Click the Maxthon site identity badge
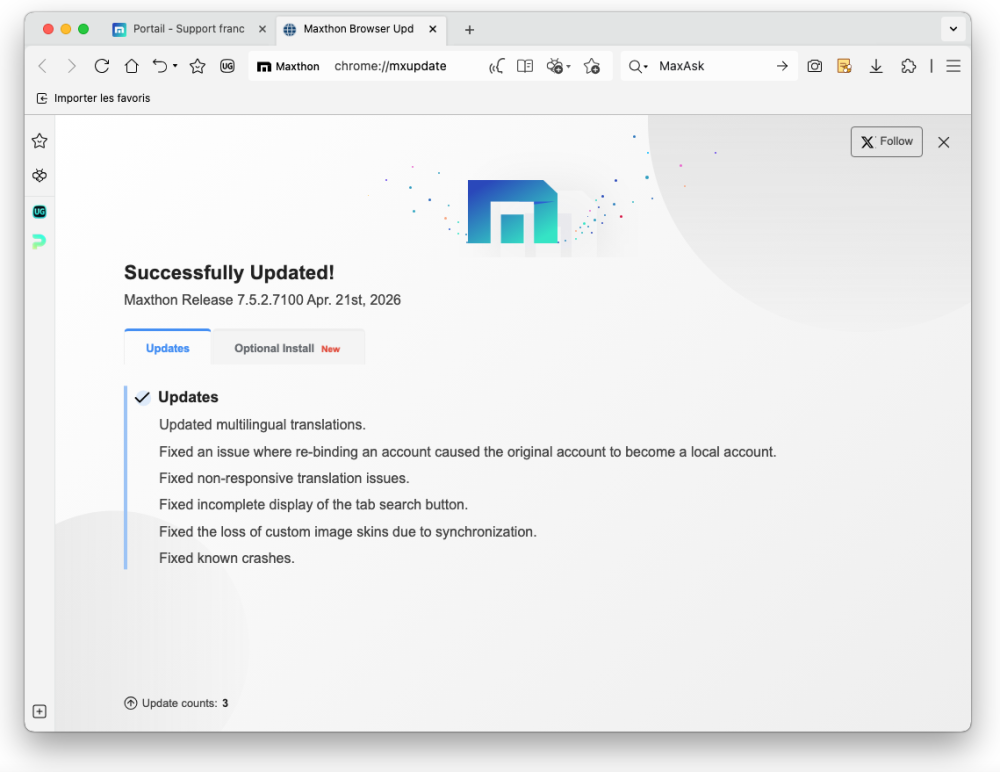Viewport: 1000px width, 772px height. click(x=288, y=66)
